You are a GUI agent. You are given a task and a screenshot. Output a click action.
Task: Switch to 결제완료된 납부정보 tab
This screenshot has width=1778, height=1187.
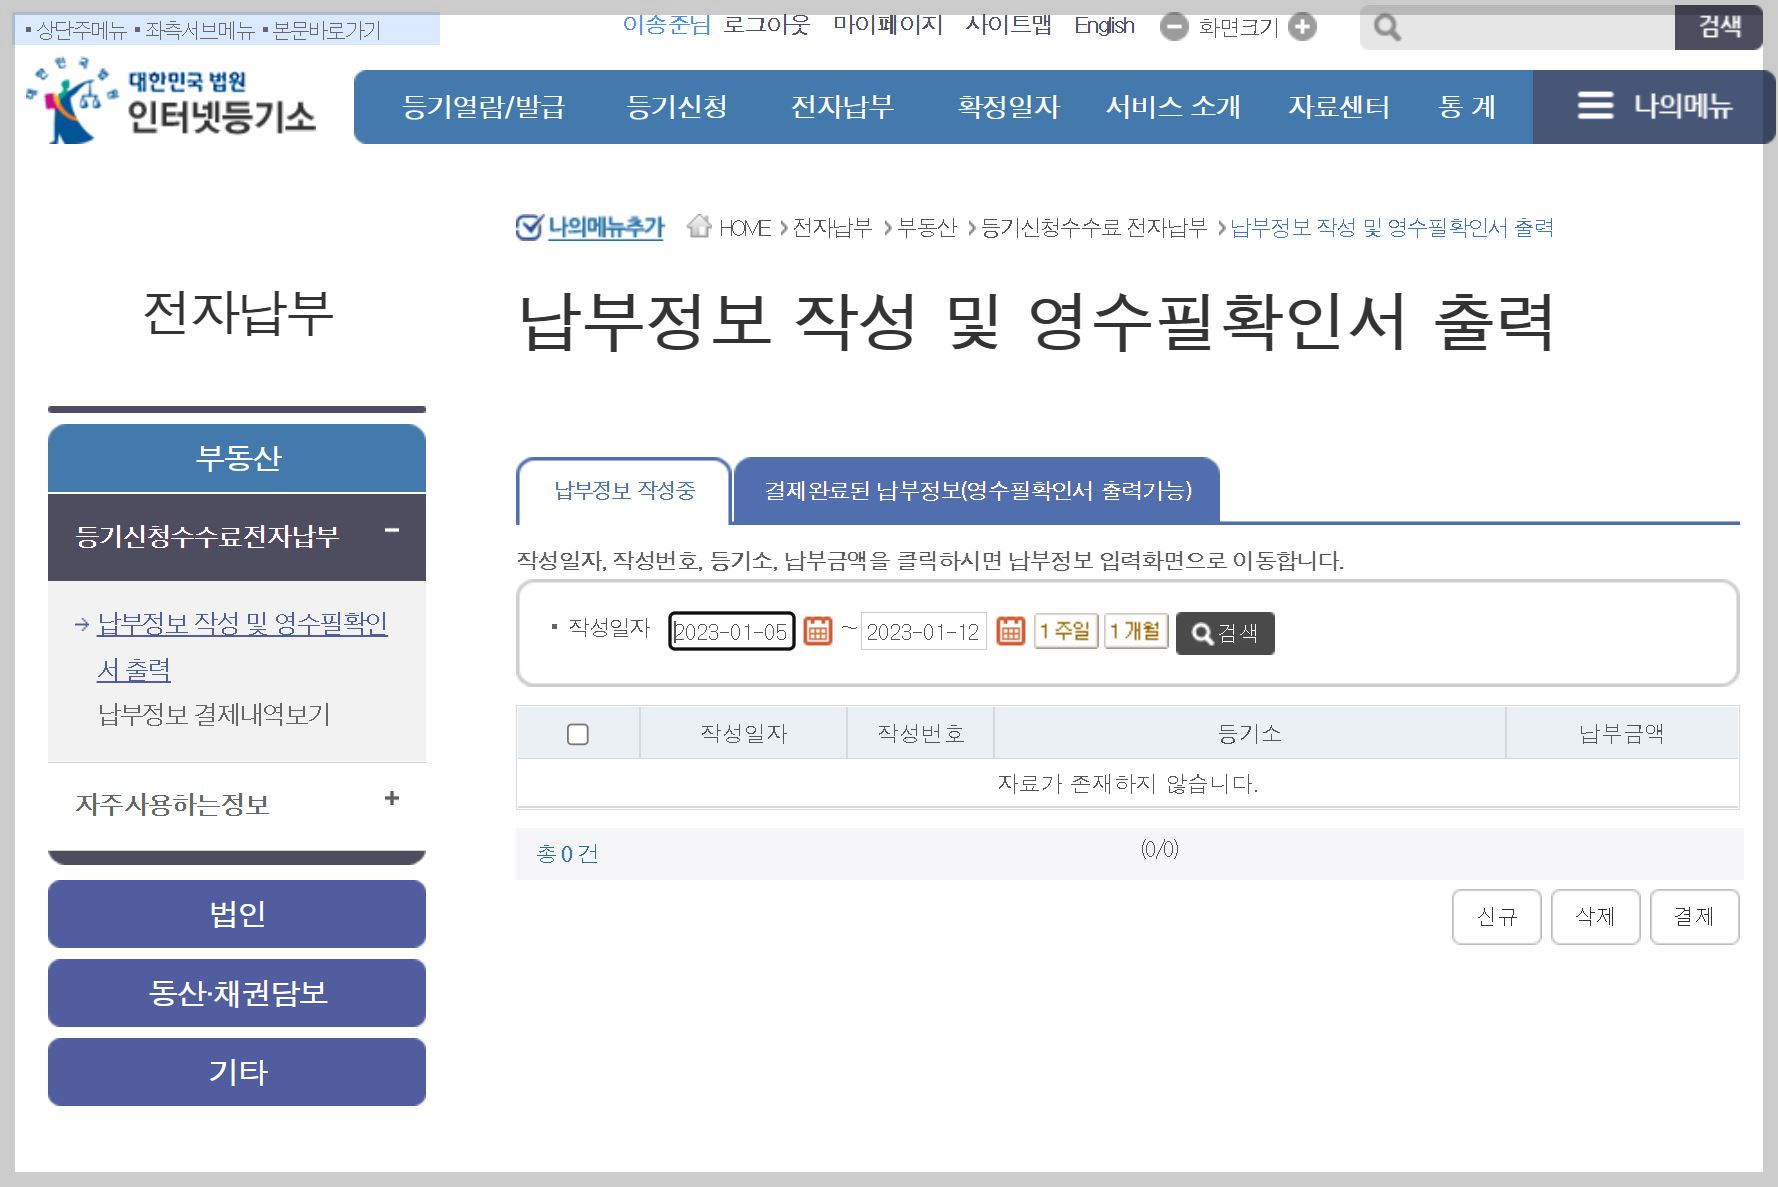(977, 491)
